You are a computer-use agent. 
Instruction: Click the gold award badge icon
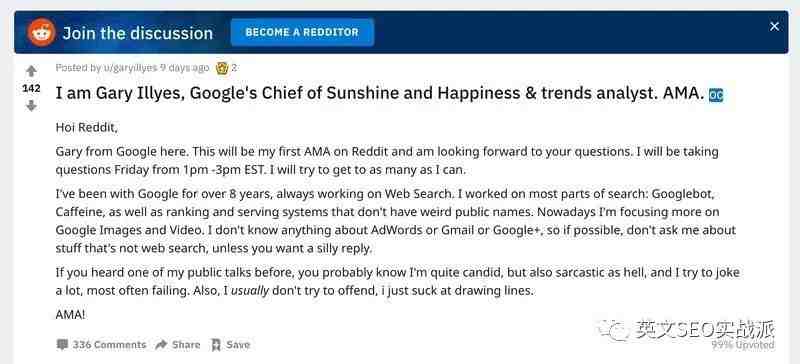tap(221, 68)
